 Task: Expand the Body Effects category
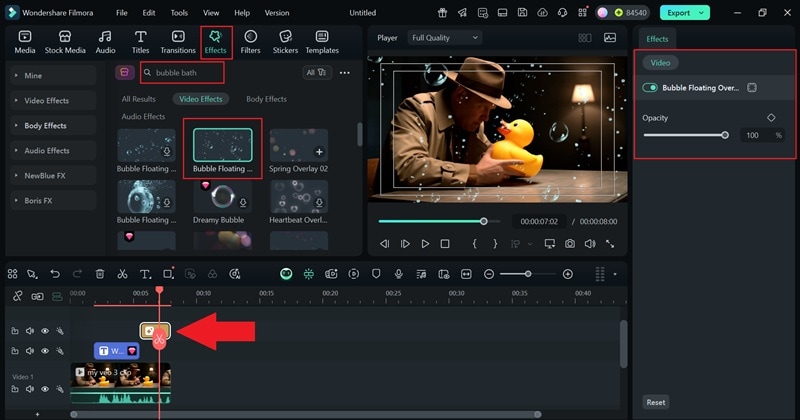click(x=53, y=126)
